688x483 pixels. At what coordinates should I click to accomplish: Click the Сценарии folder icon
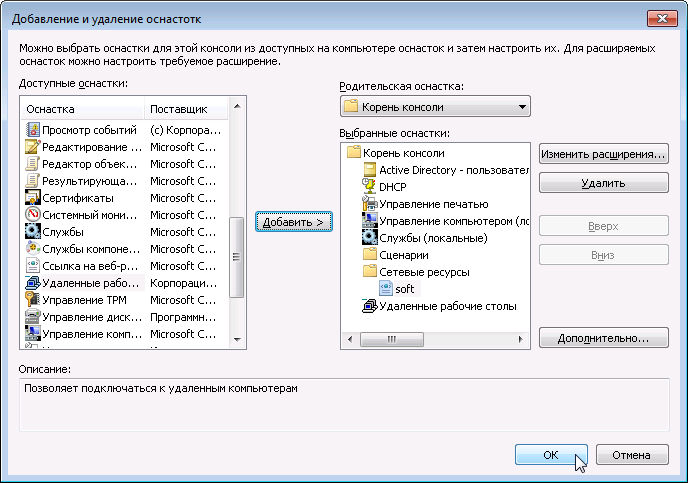click(370, 254)
